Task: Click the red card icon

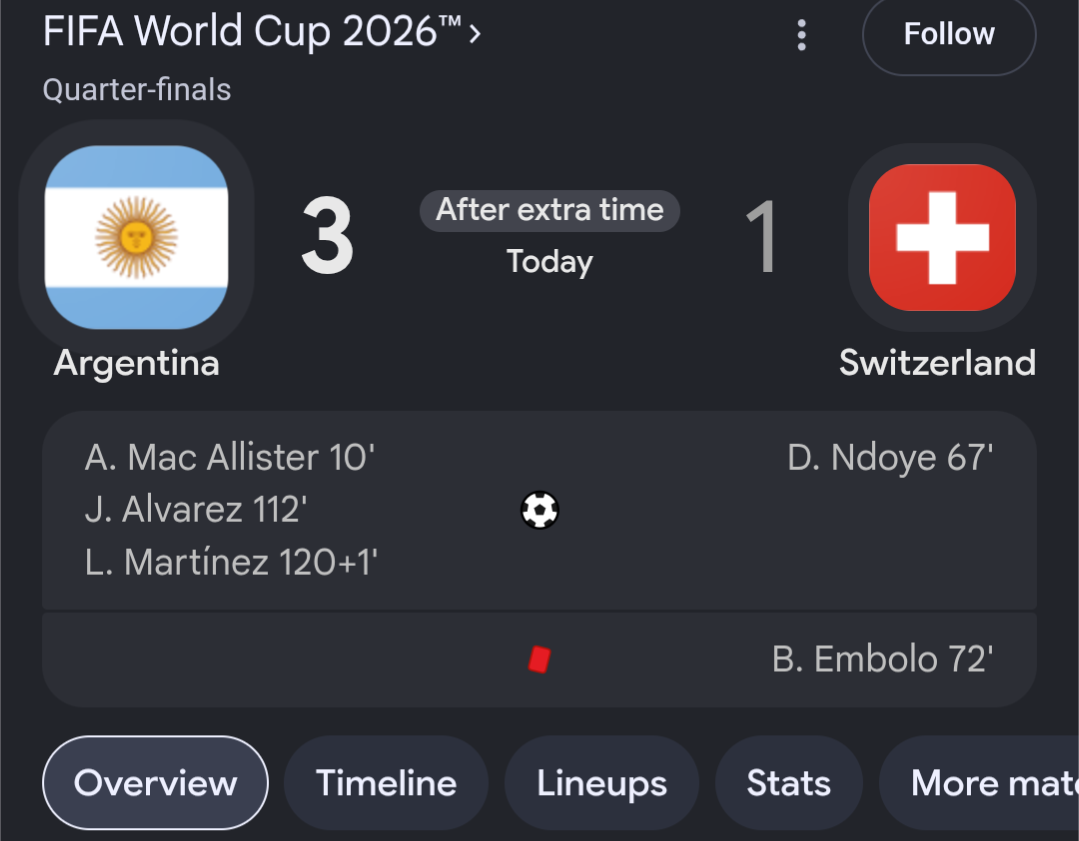Action: point(540,659)
